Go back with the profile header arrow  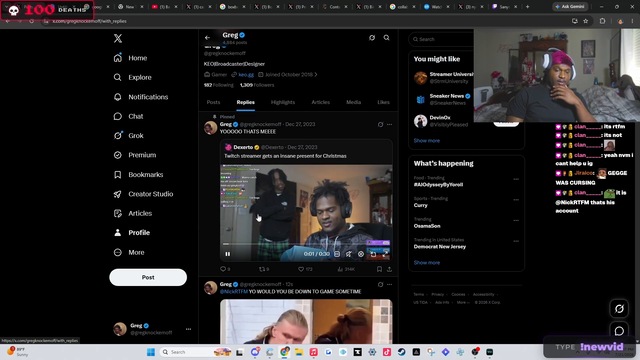pyautogui.click(x=207, y=38)
